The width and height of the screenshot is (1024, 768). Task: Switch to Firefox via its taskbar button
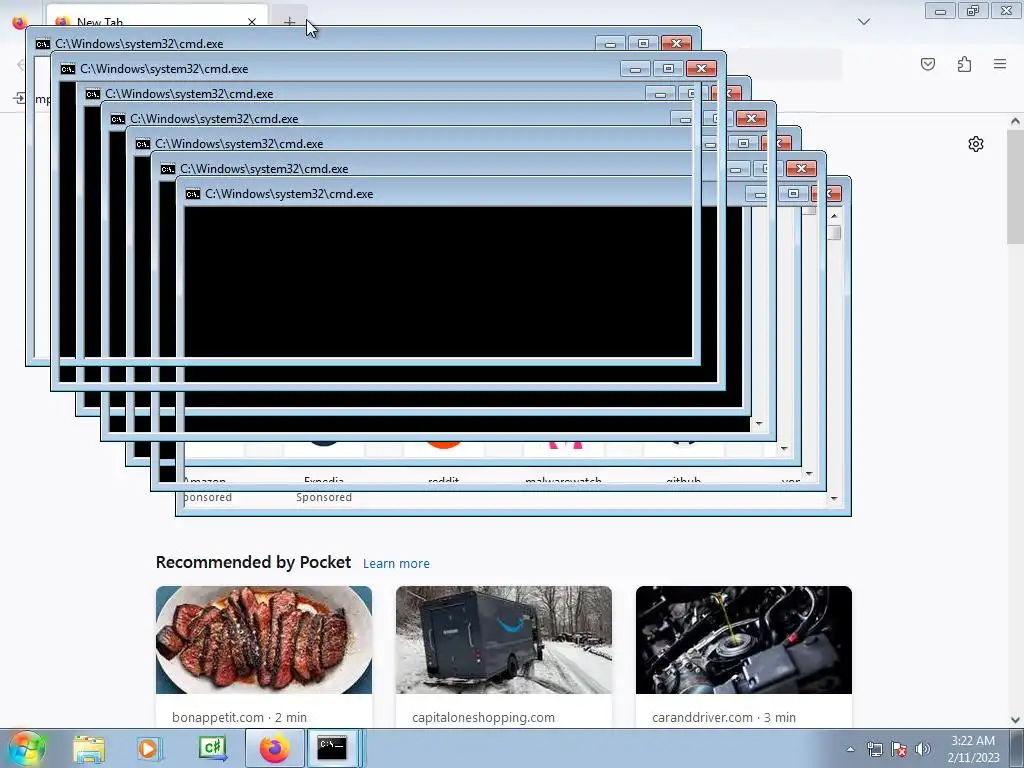click(274, 748)
